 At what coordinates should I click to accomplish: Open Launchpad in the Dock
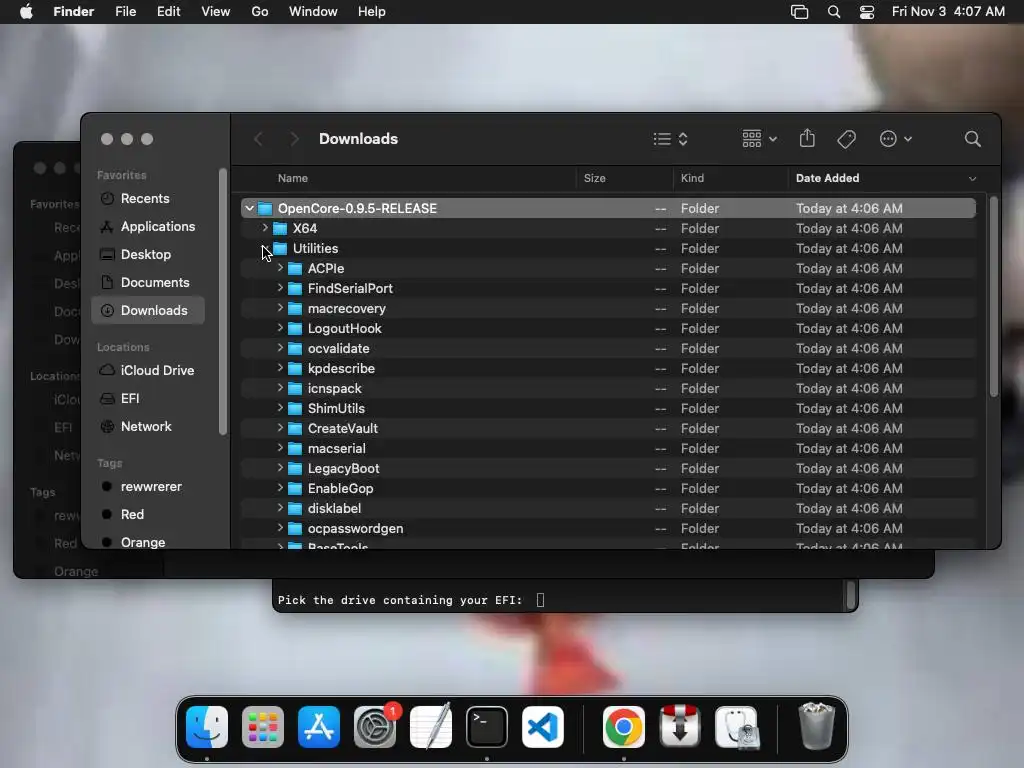tap(263, 727)
